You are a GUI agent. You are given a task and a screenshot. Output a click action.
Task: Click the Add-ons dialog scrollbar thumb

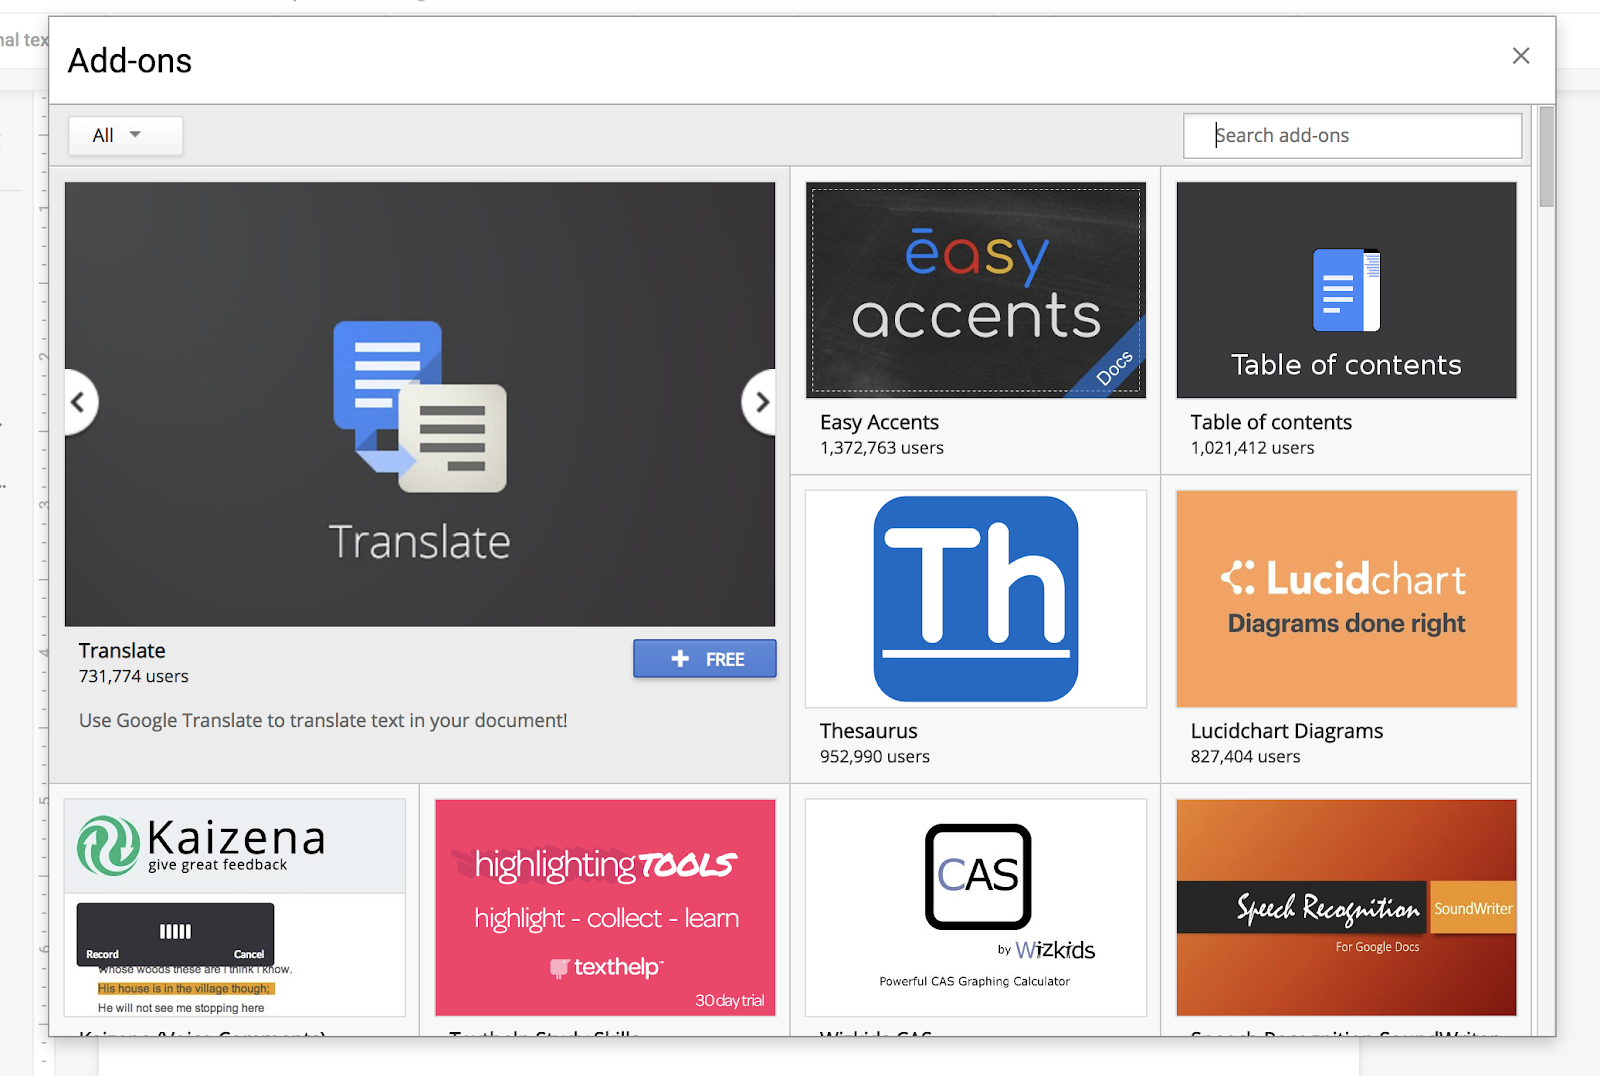pyautogui.click(x=1547, y=156)
